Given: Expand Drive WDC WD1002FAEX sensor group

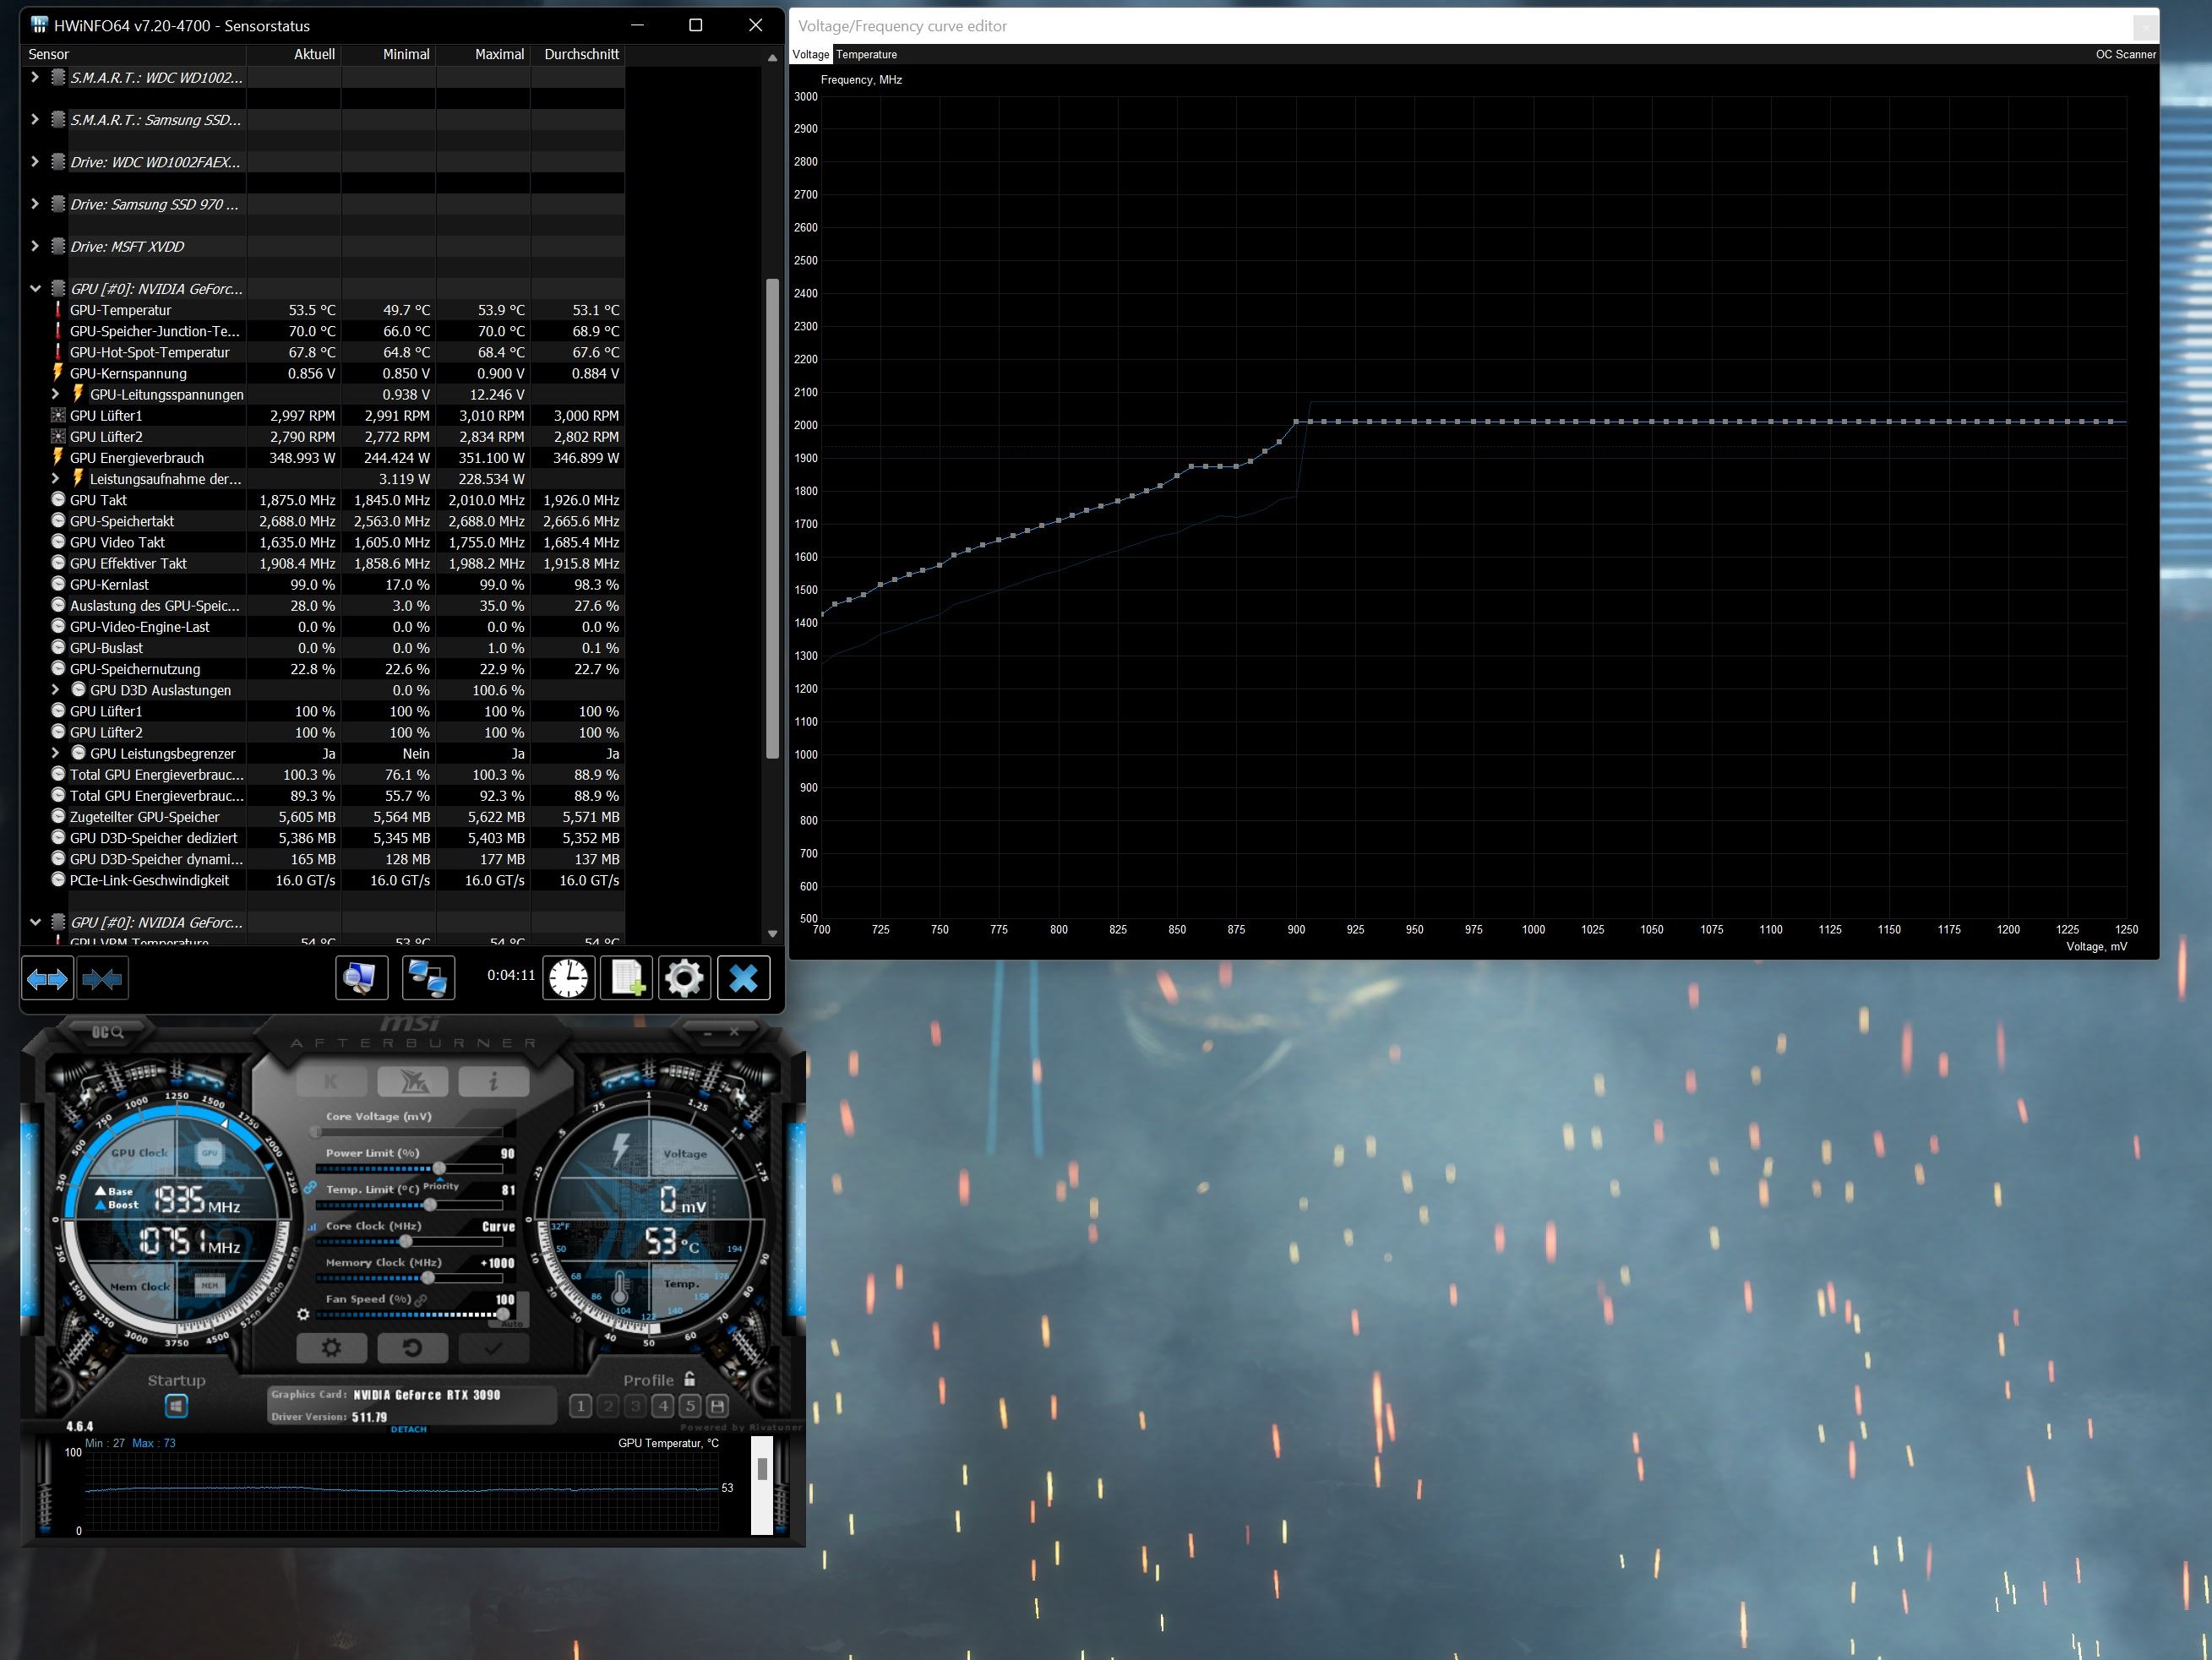Looking at the screenshot, I should coord(35,161).
